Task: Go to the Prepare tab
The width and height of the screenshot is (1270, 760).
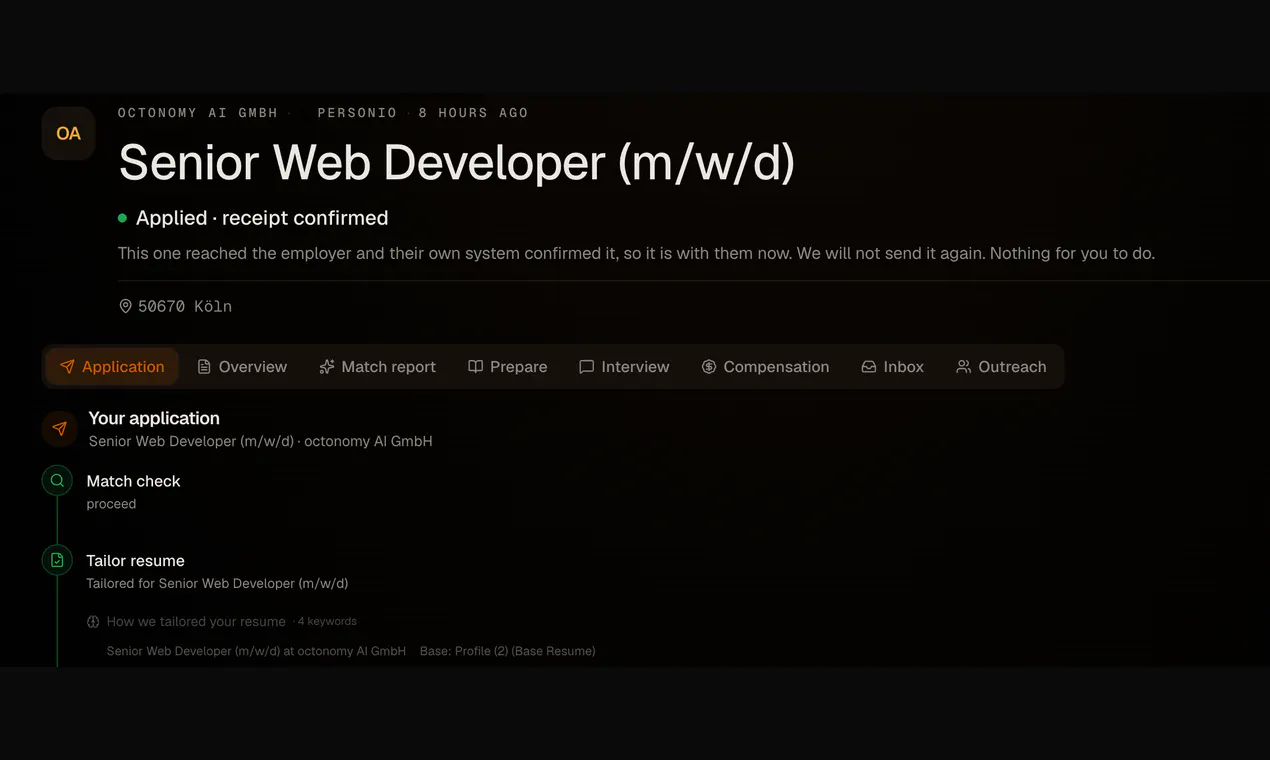Action: (x=508, y=367)
